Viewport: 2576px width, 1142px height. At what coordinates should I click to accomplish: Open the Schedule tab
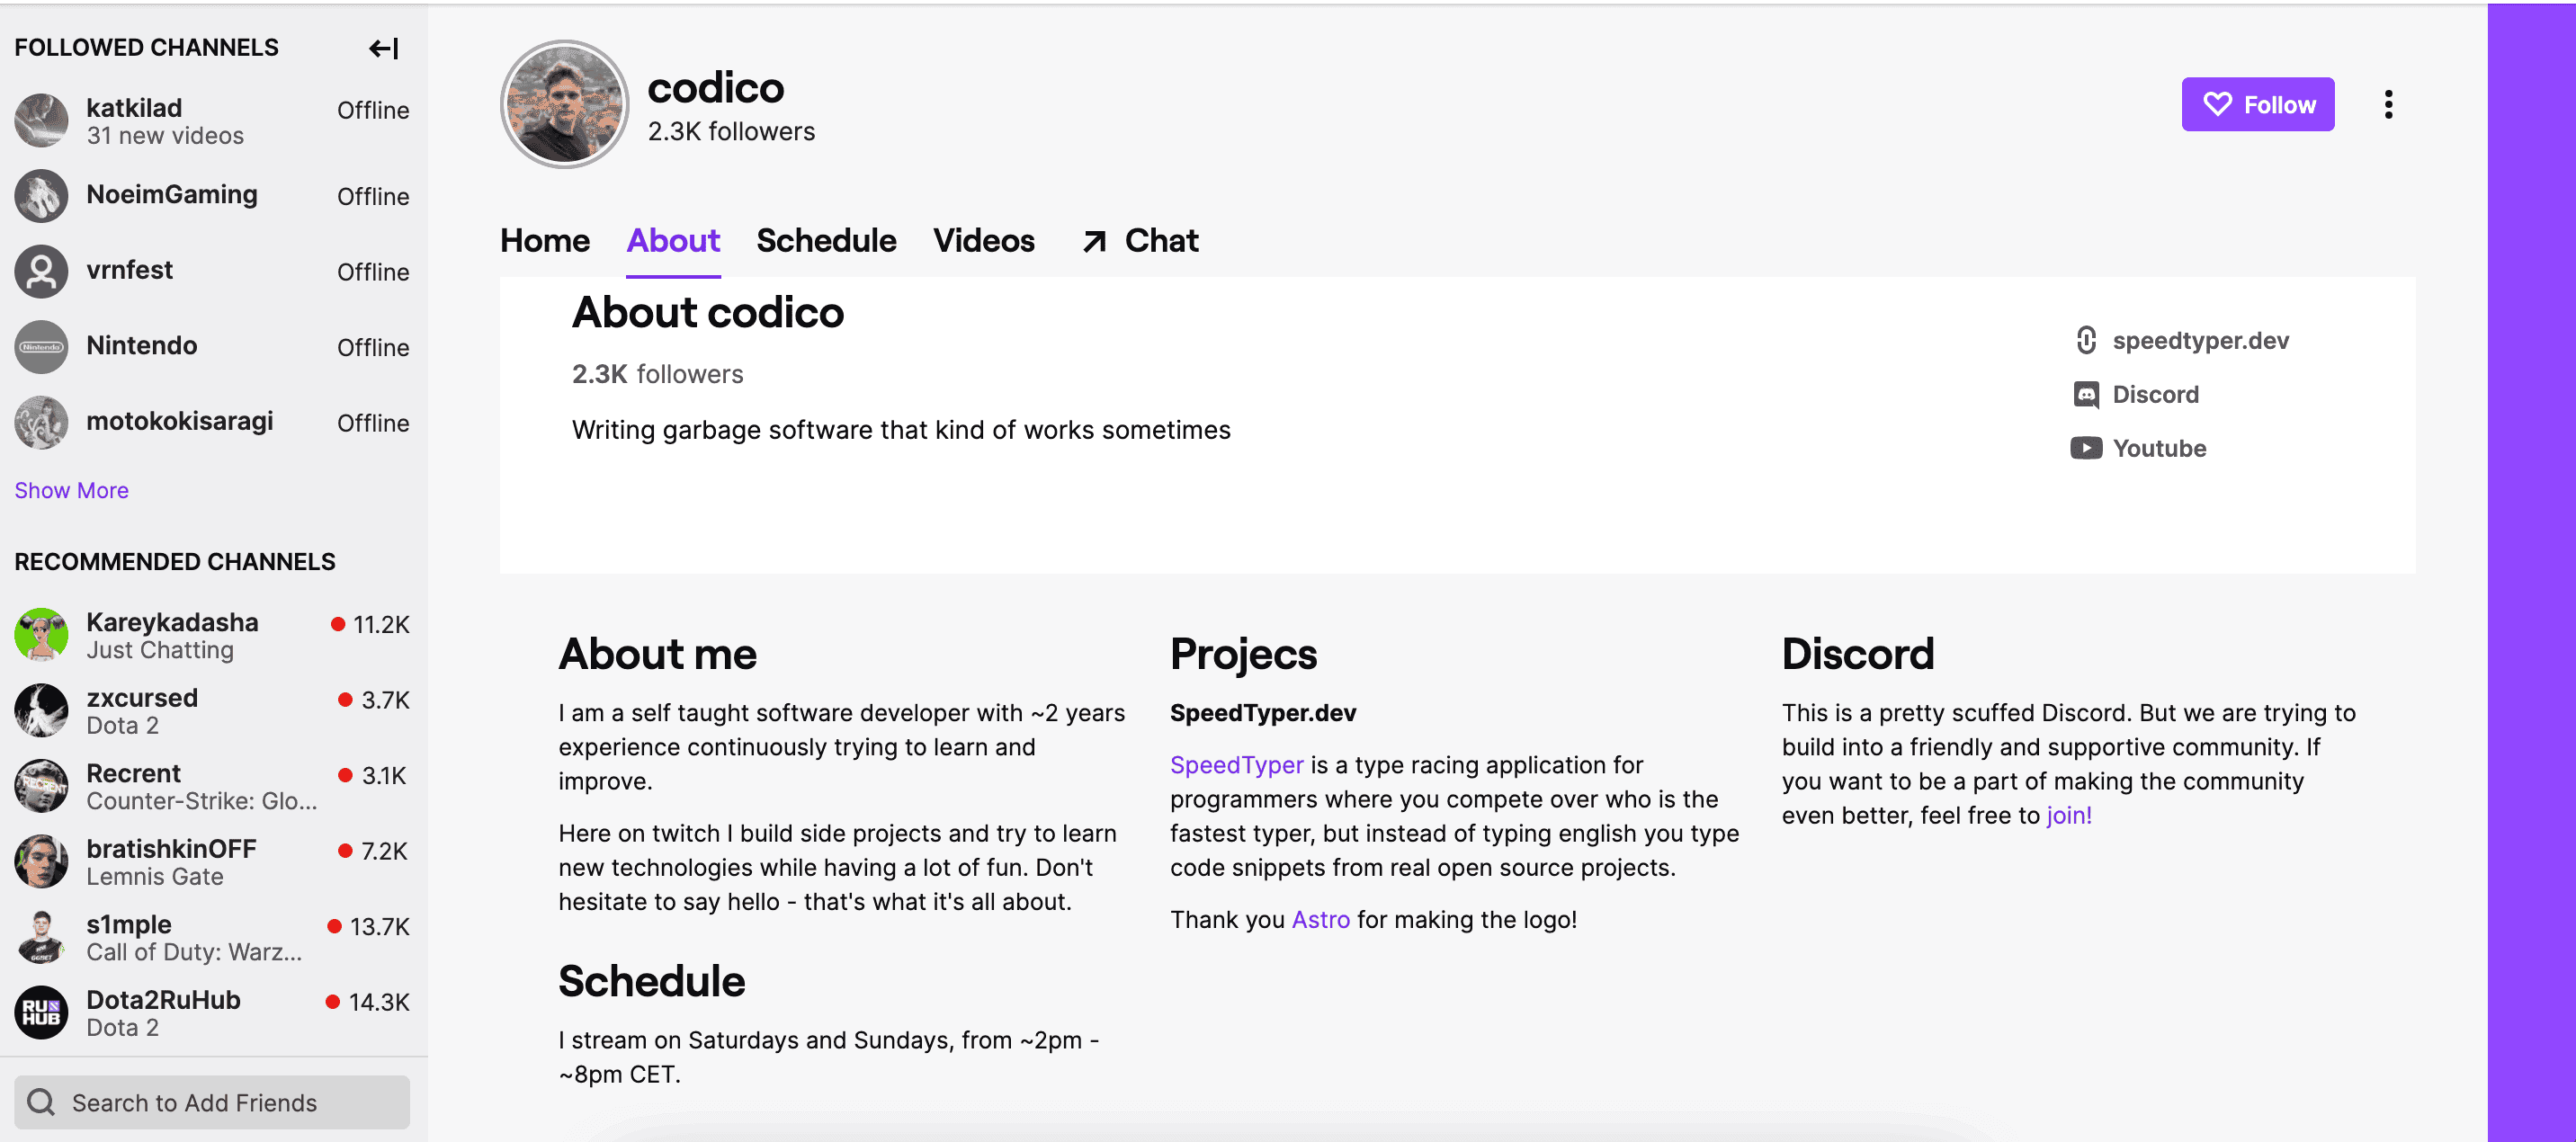[x=826, y=240]
